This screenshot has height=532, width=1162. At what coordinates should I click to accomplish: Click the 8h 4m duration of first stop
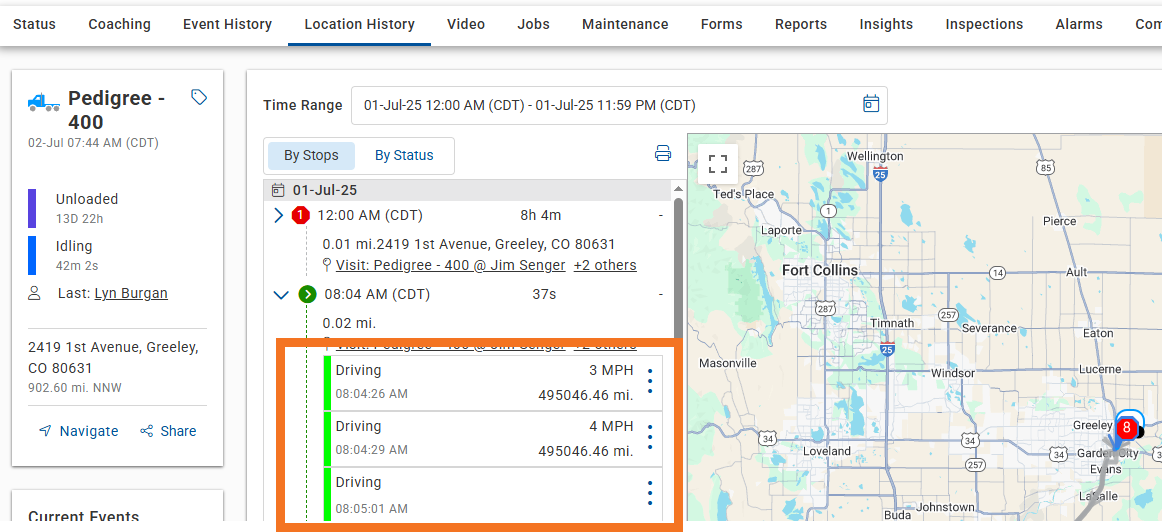click(x=540, y=216)
